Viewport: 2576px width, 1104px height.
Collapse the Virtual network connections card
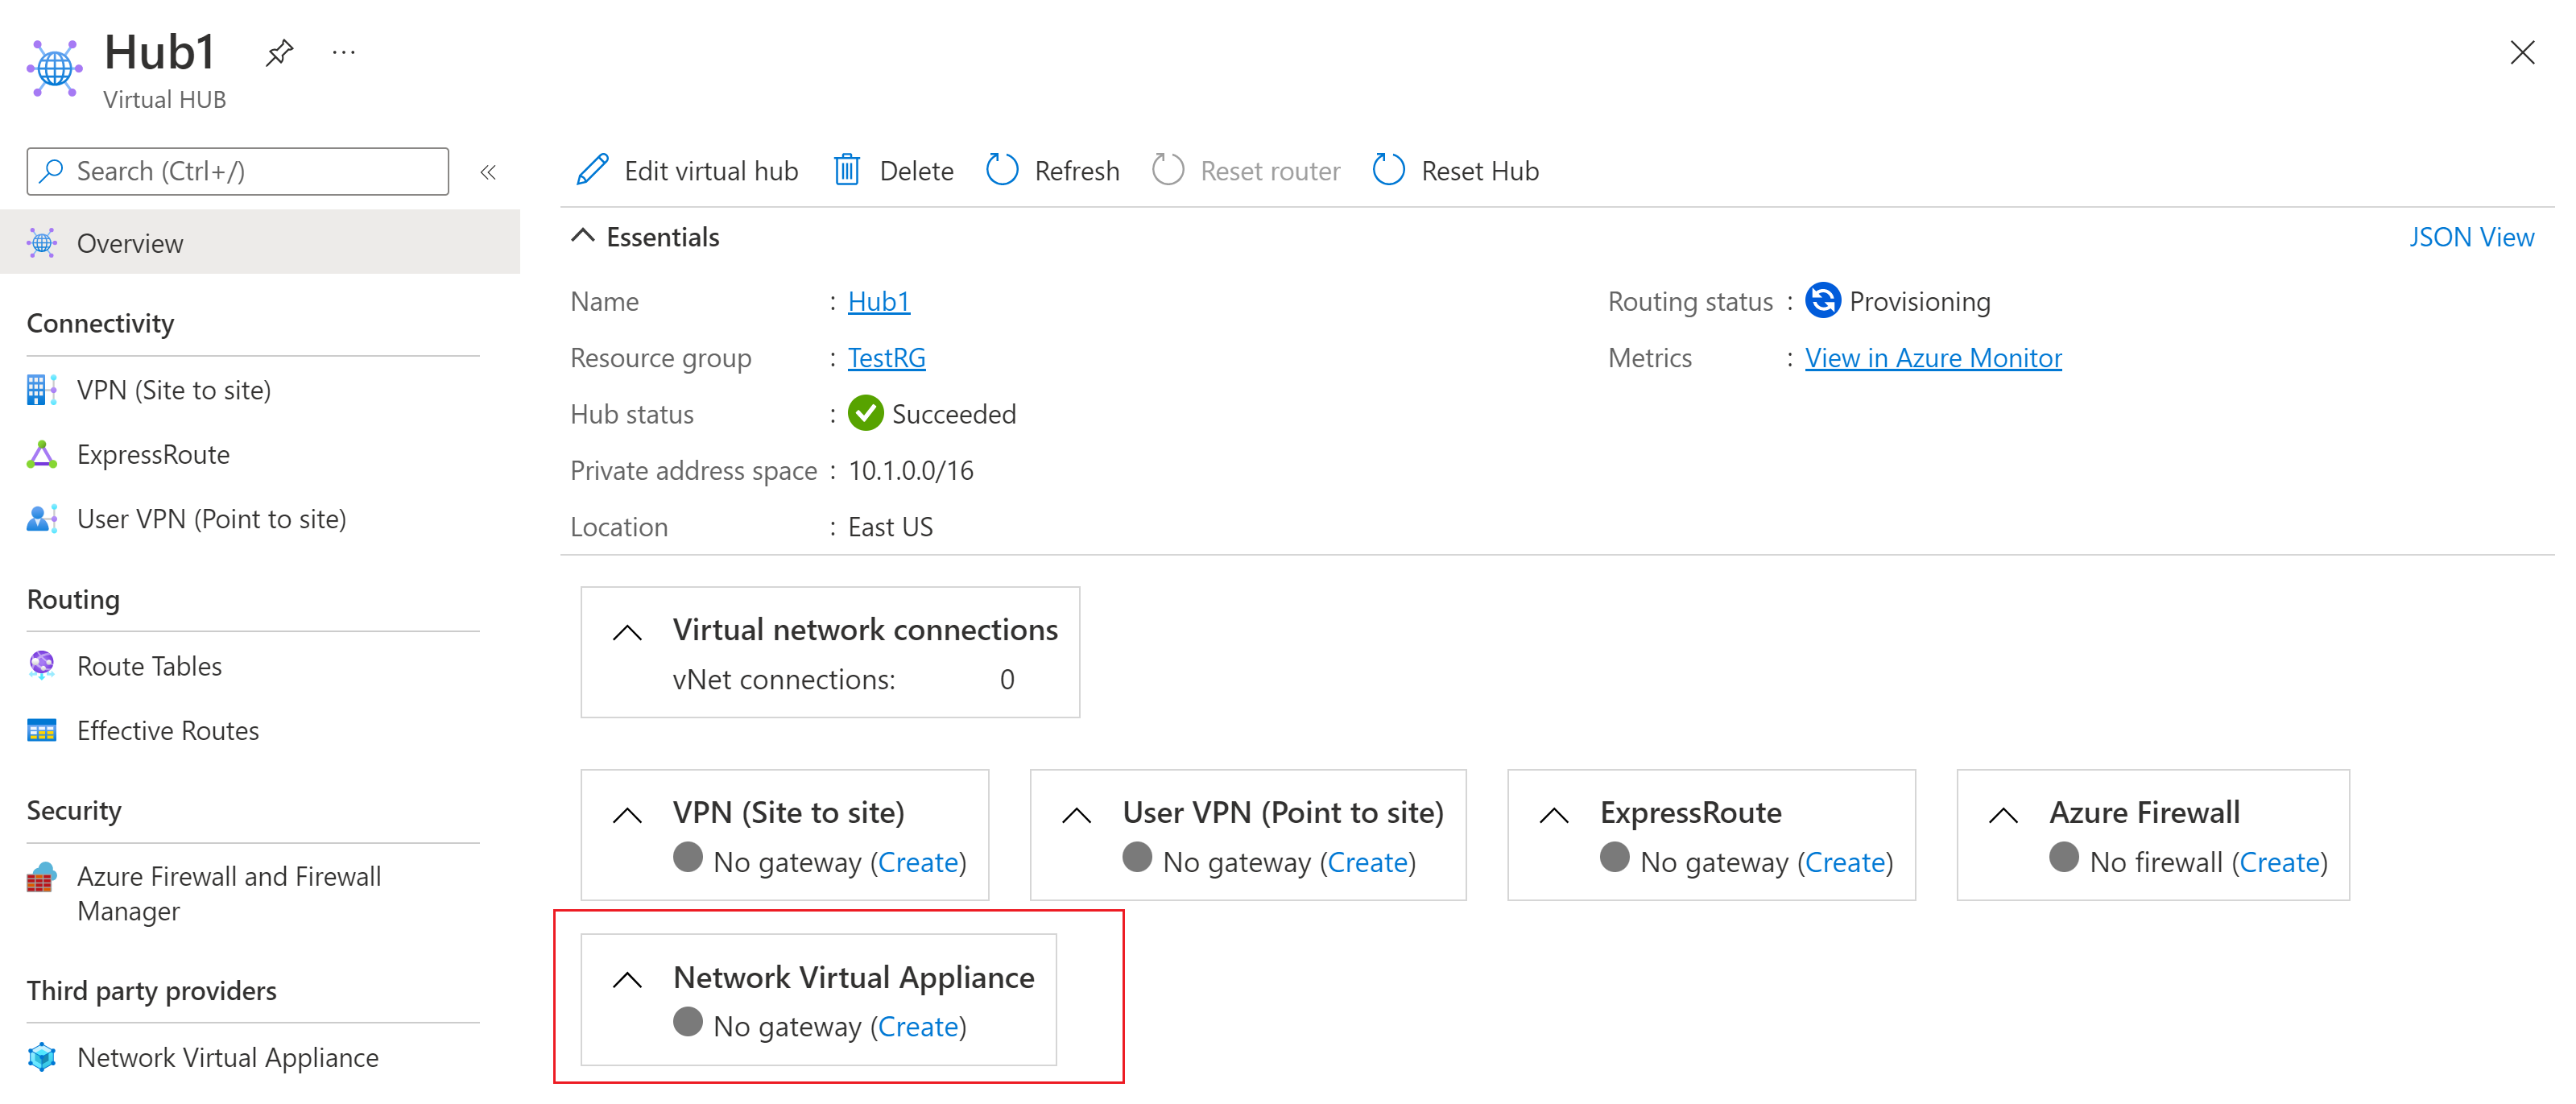627,632
